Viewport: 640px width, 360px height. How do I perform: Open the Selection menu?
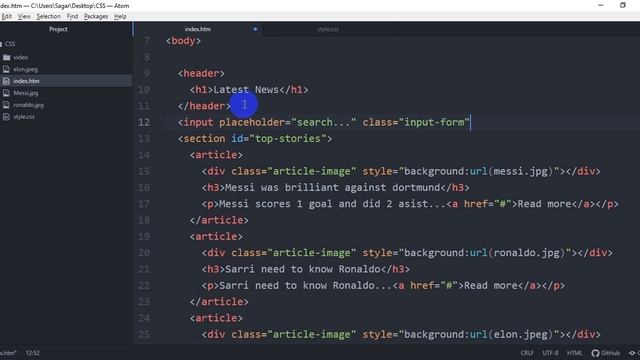(49, 16)
